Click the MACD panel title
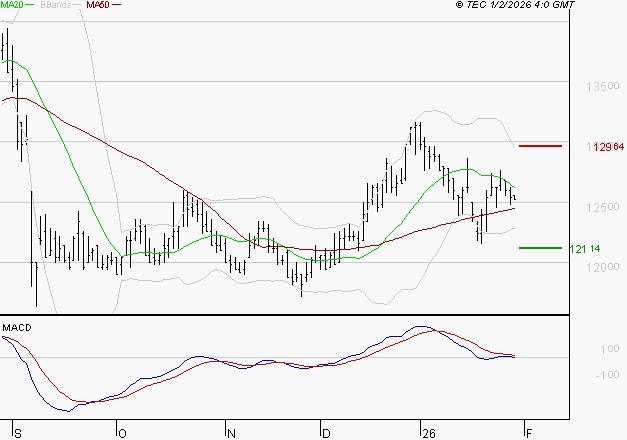This screenshot has width=627, height=440. (x=17, y=328)
